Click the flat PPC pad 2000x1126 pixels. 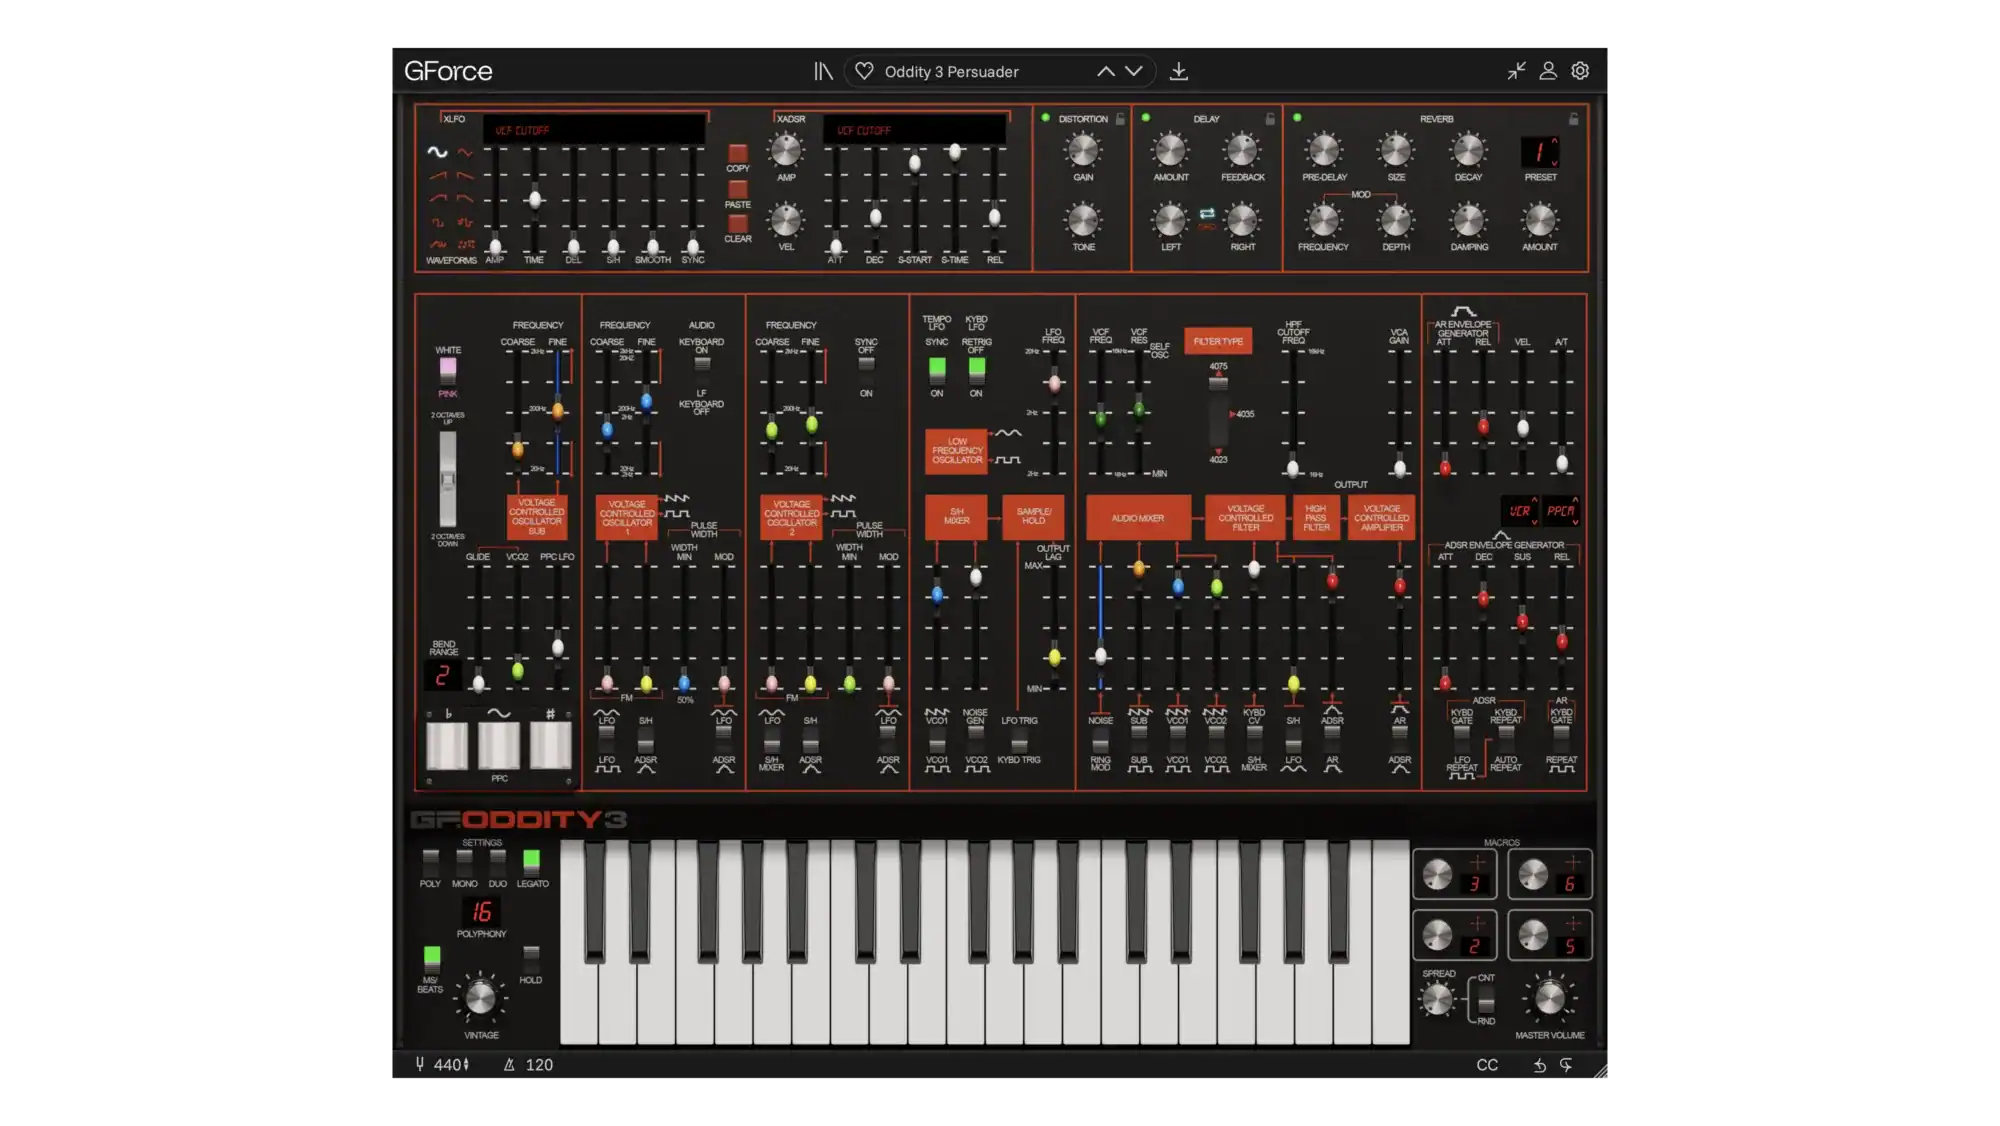(447, 745)
